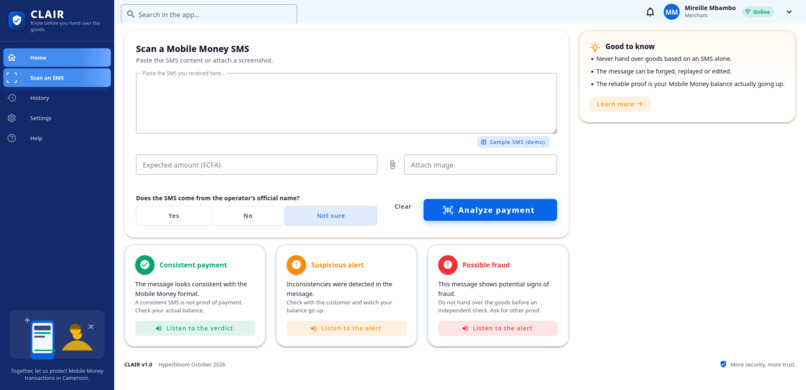Click the Online status badge
Viewport: 806px width, 390px height.
(x=758, y=12)
